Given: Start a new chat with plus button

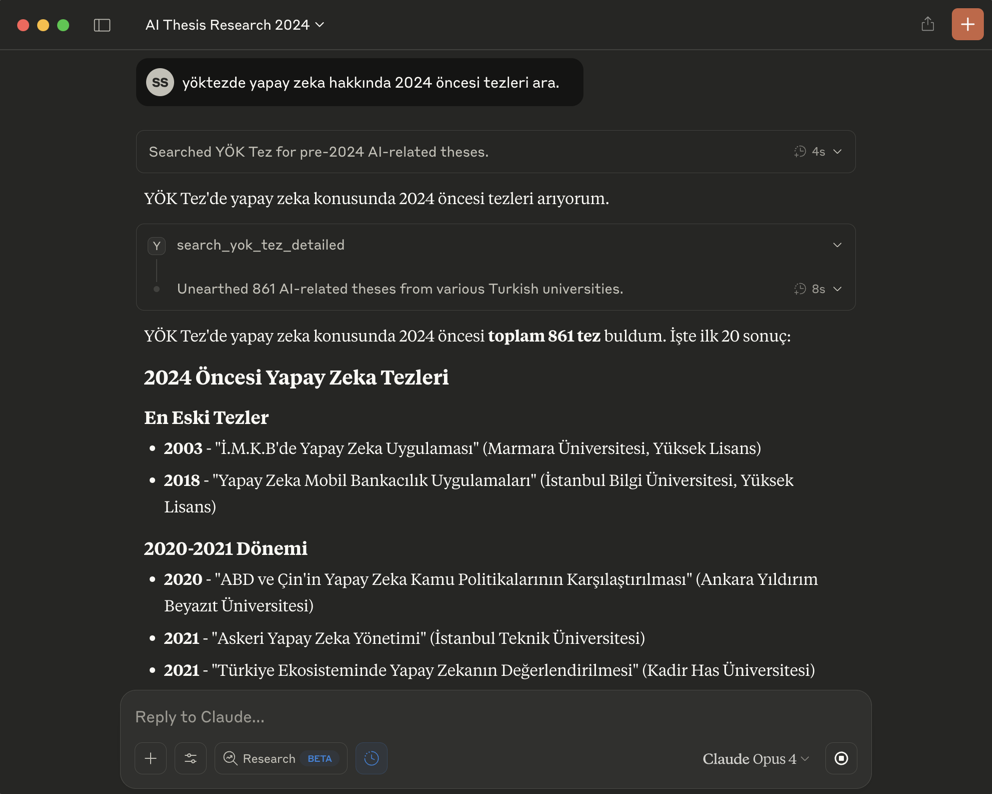Looking at the screenshot, I should point(967,24).
